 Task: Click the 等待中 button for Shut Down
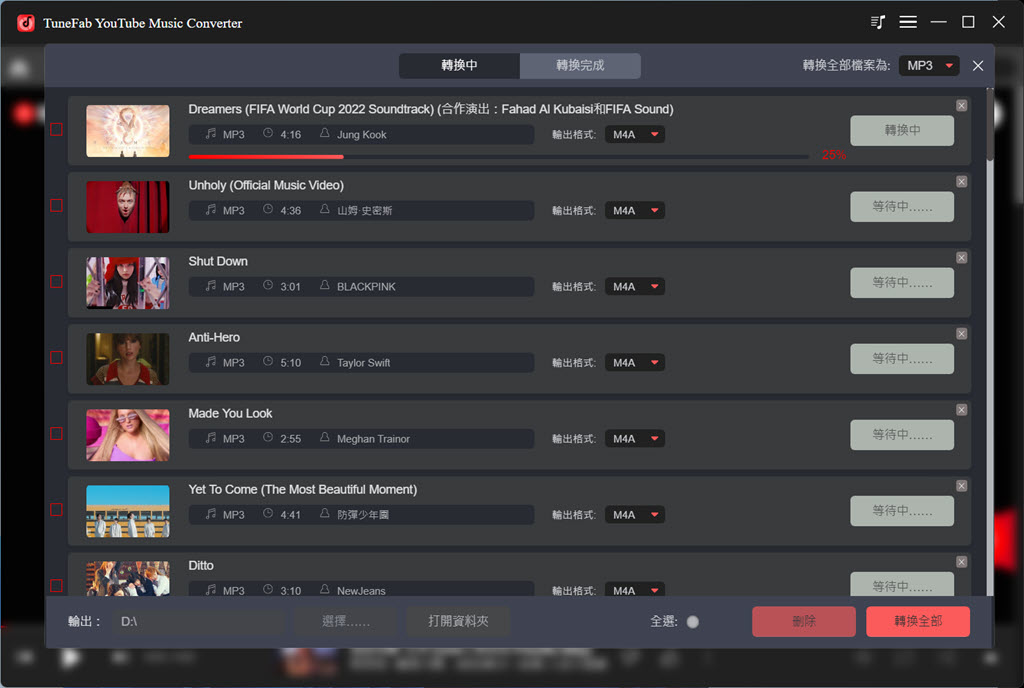[x=902, y=283]
